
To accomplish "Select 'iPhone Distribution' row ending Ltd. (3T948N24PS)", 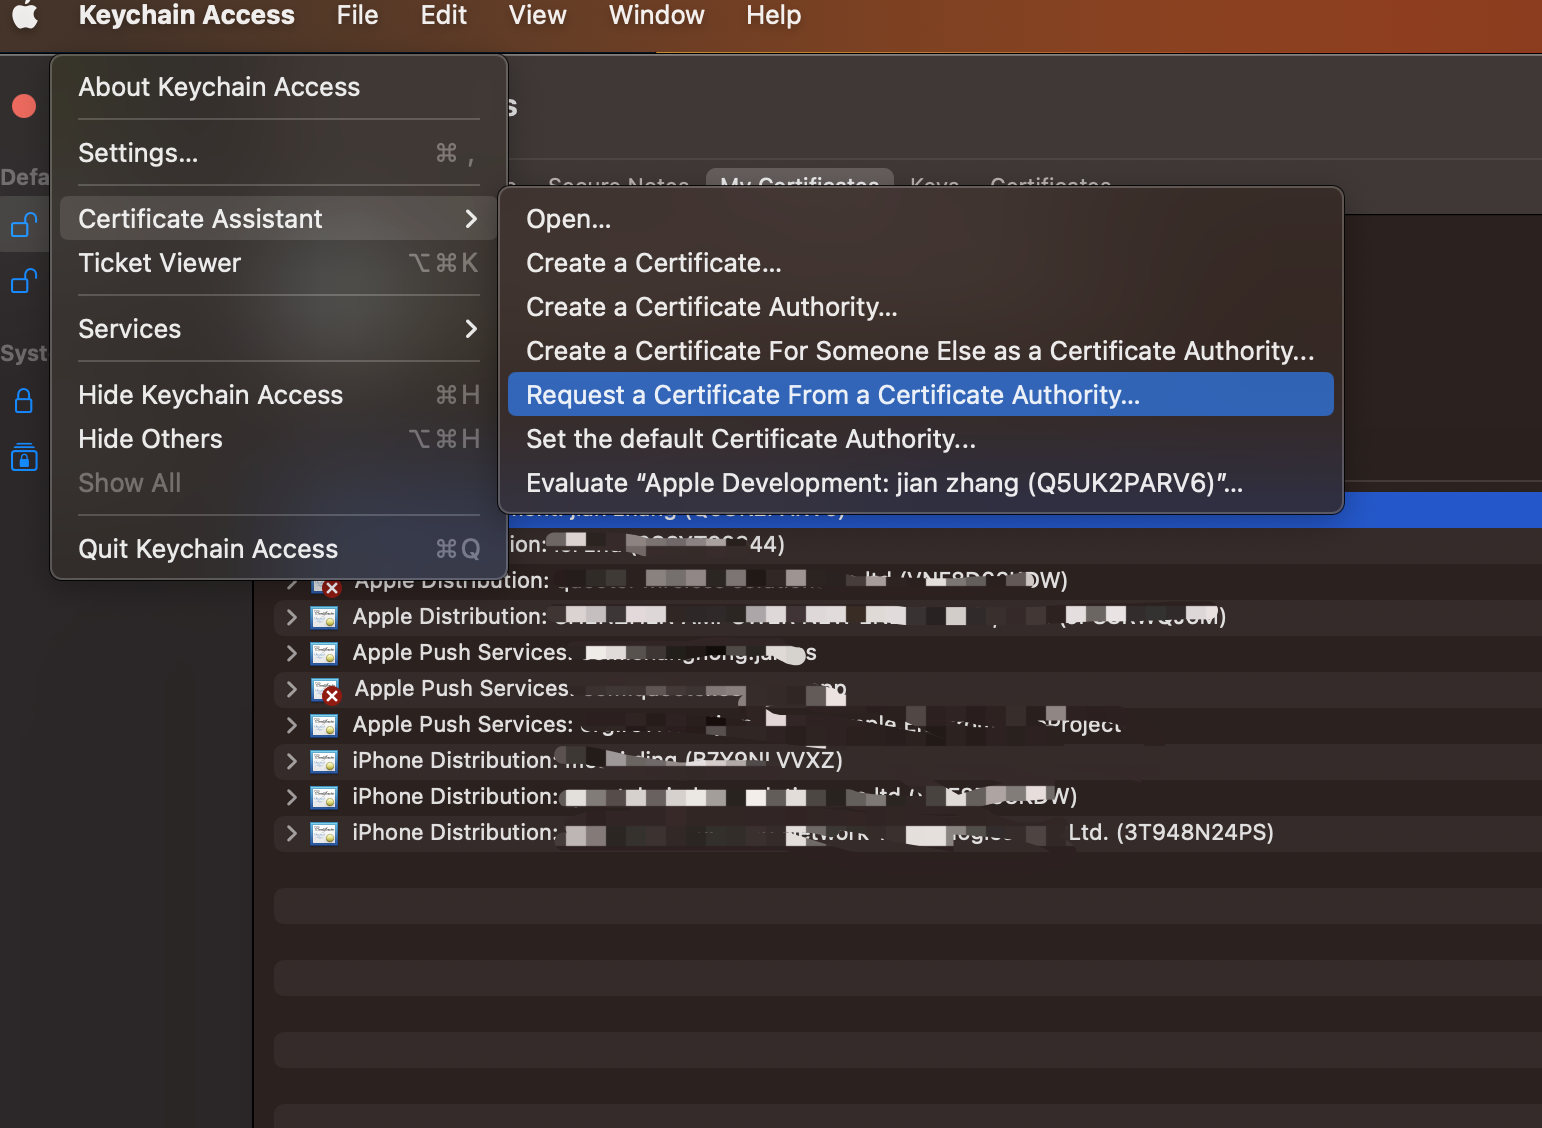I will [x=908, y=833].
